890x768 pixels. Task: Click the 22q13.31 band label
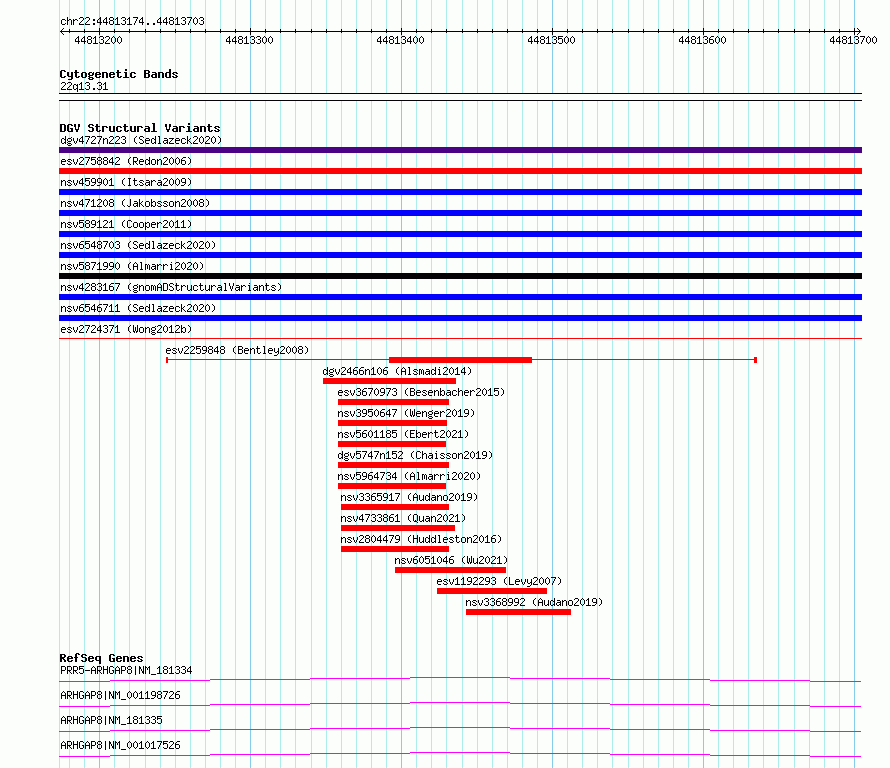pos(84,86)
